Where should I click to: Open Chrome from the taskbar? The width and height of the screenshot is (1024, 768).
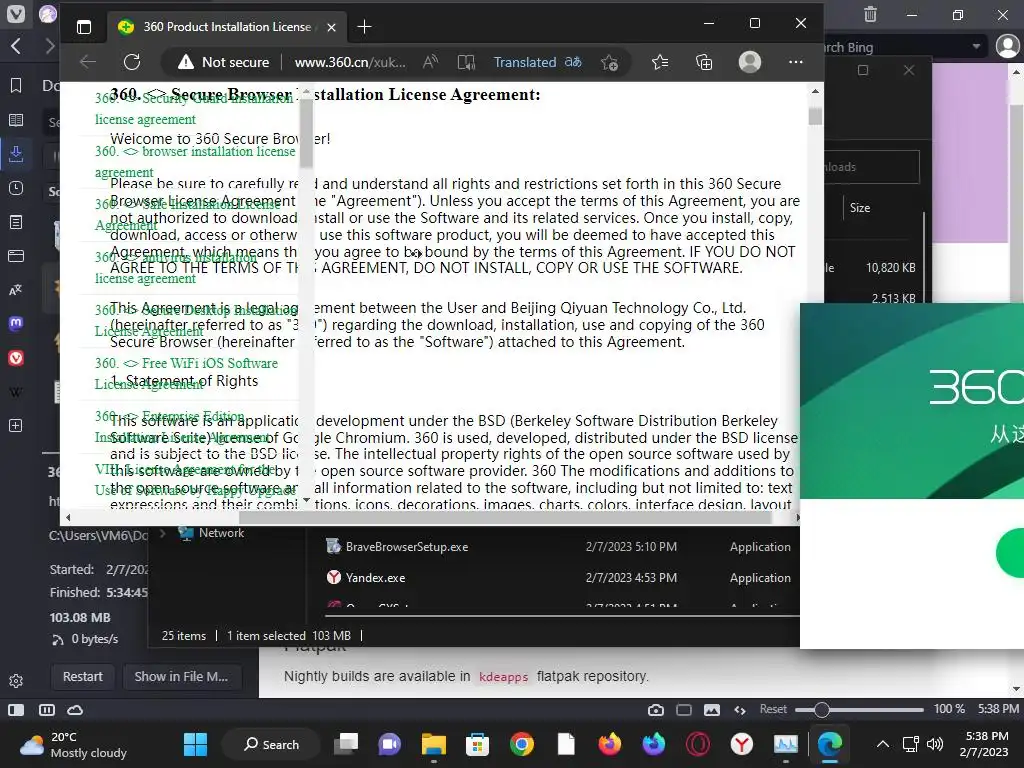point(521,744)
